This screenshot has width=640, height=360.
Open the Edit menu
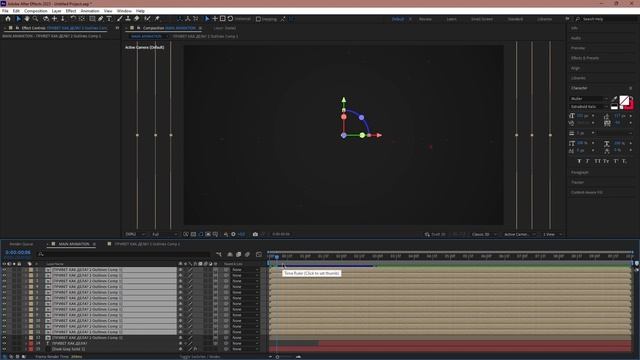16,11
